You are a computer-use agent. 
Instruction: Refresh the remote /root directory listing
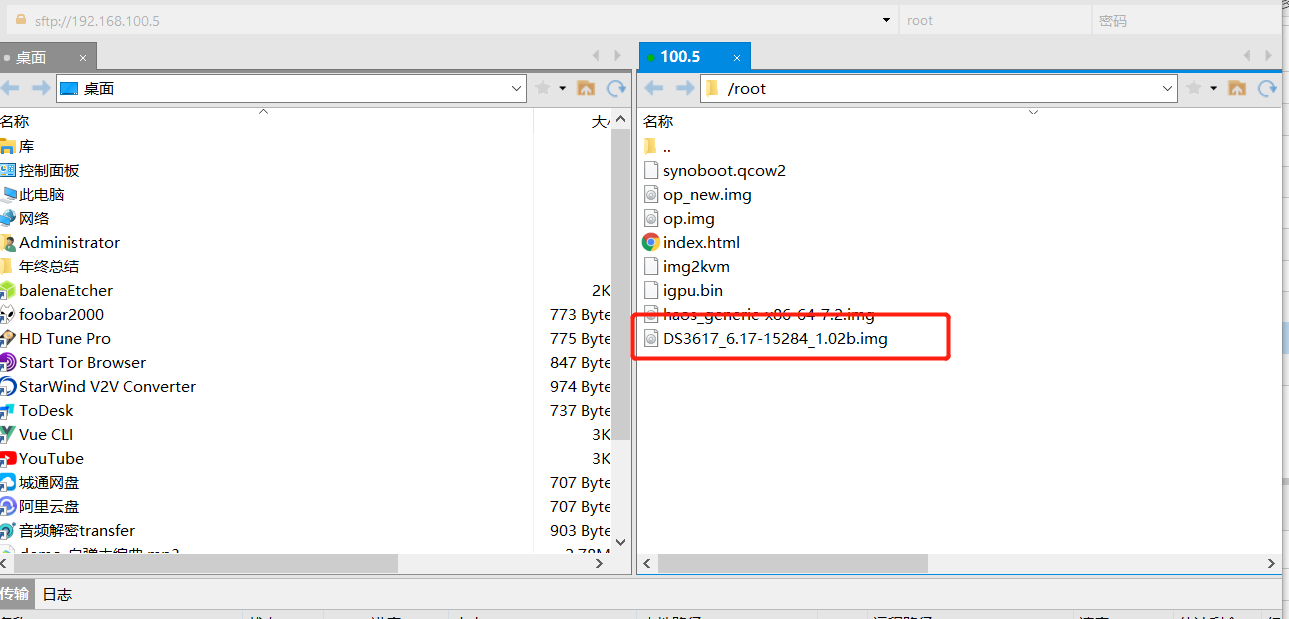click(1267, 89)
